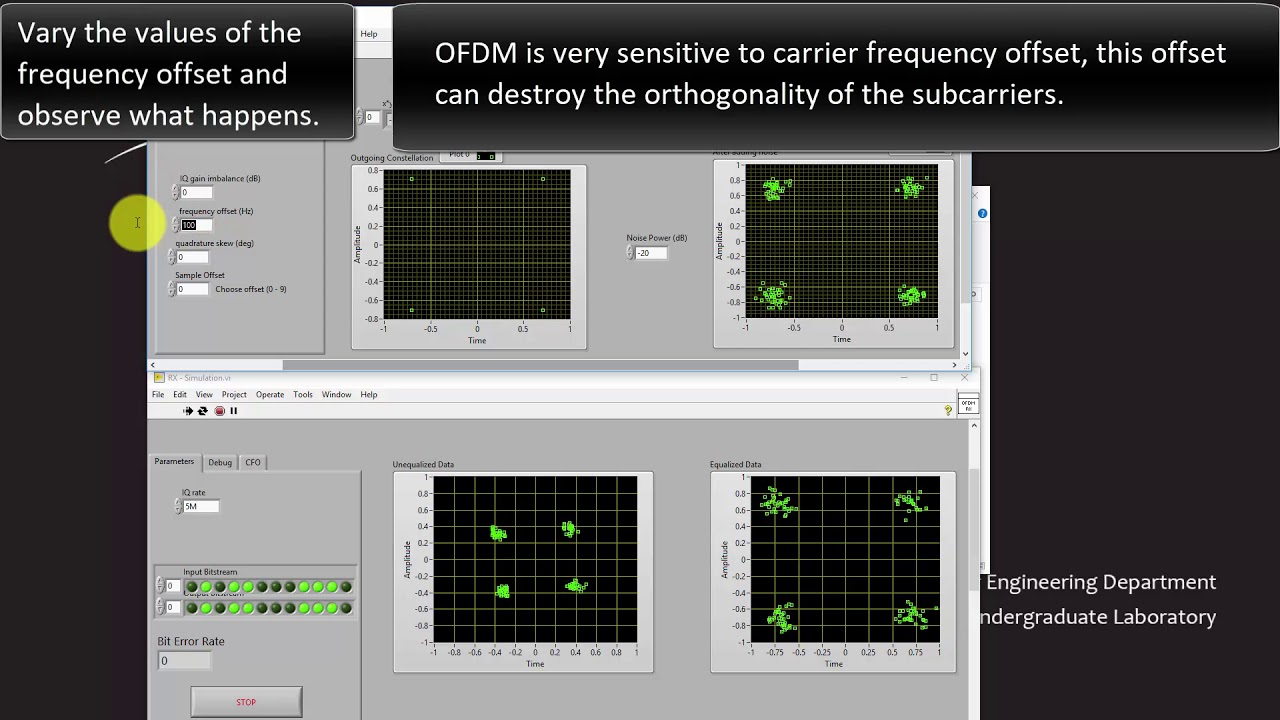Open the Help menu in RX window

[x=369, y=395]
